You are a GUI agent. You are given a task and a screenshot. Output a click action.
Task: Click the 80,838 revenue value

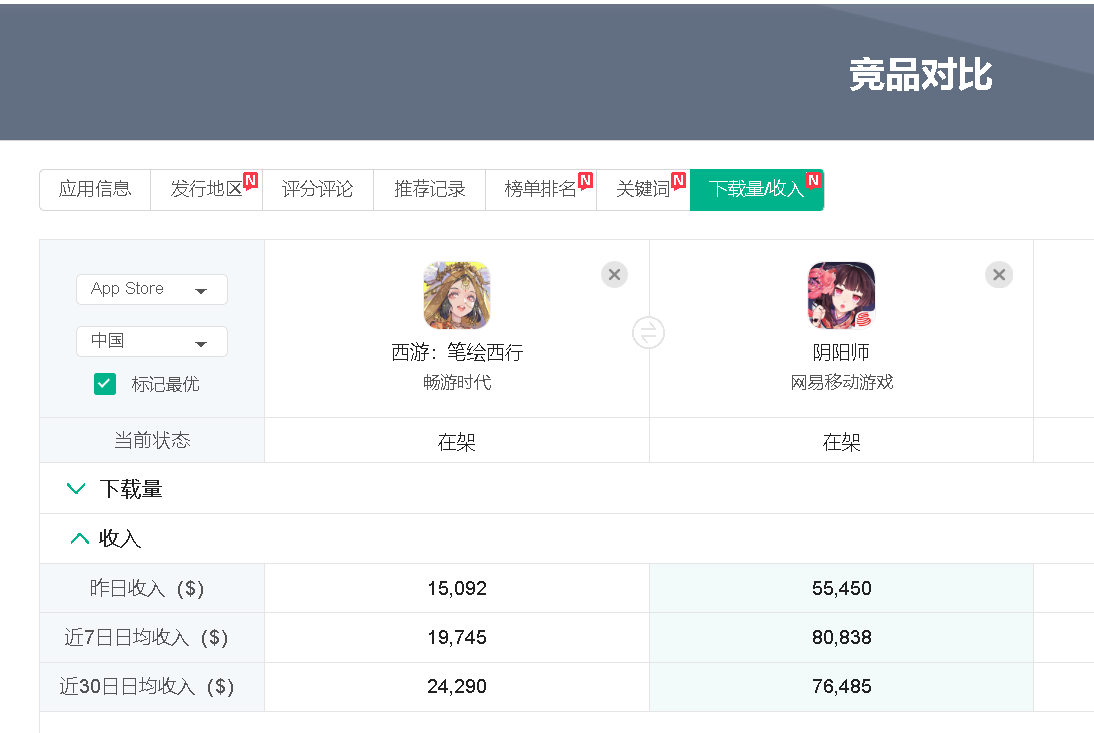pyautogui.click(x=841, y=637)
